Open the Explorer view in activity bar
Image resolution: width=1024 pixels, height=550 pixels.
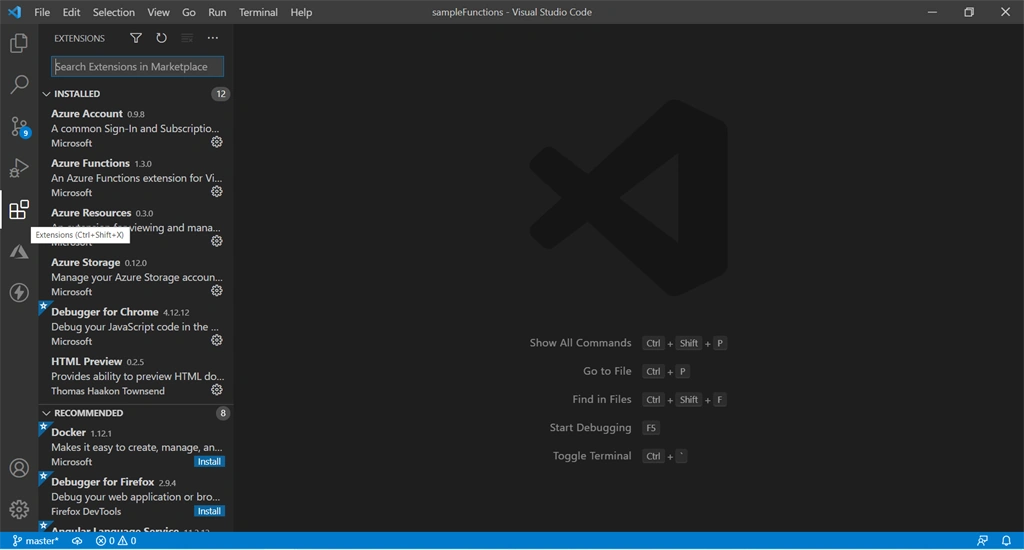tap(19, 43)
